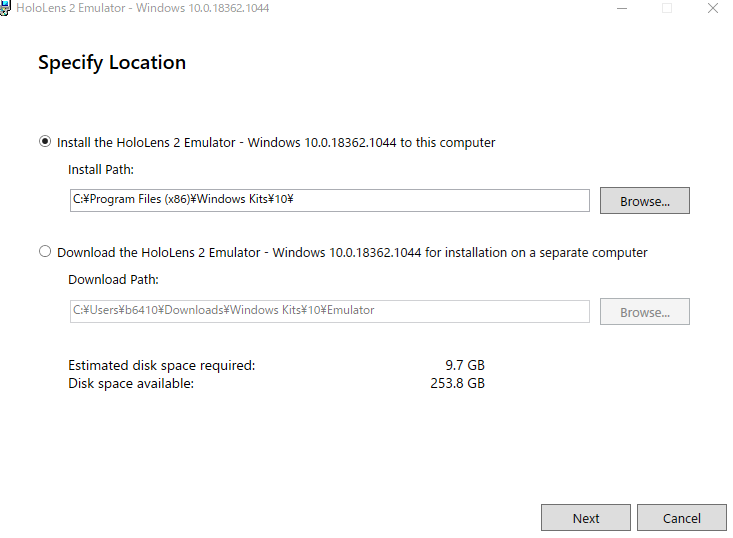
Task: Proceed with the Next button
Action: click(586, 517)
